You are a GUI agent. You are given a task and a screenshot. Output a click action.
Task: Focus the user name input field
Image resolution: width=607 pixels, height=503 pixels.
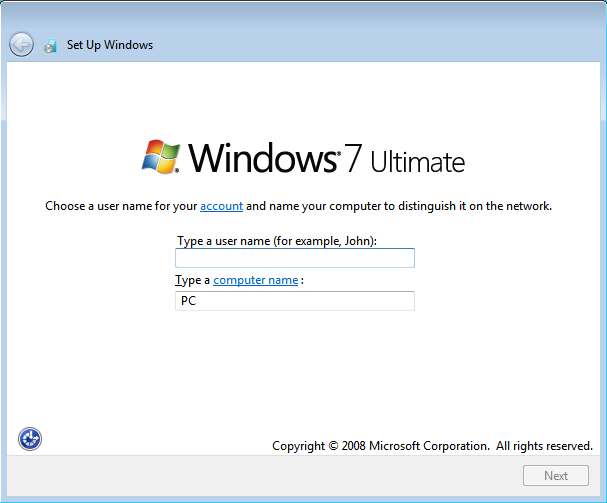click(x=295, y=258)
